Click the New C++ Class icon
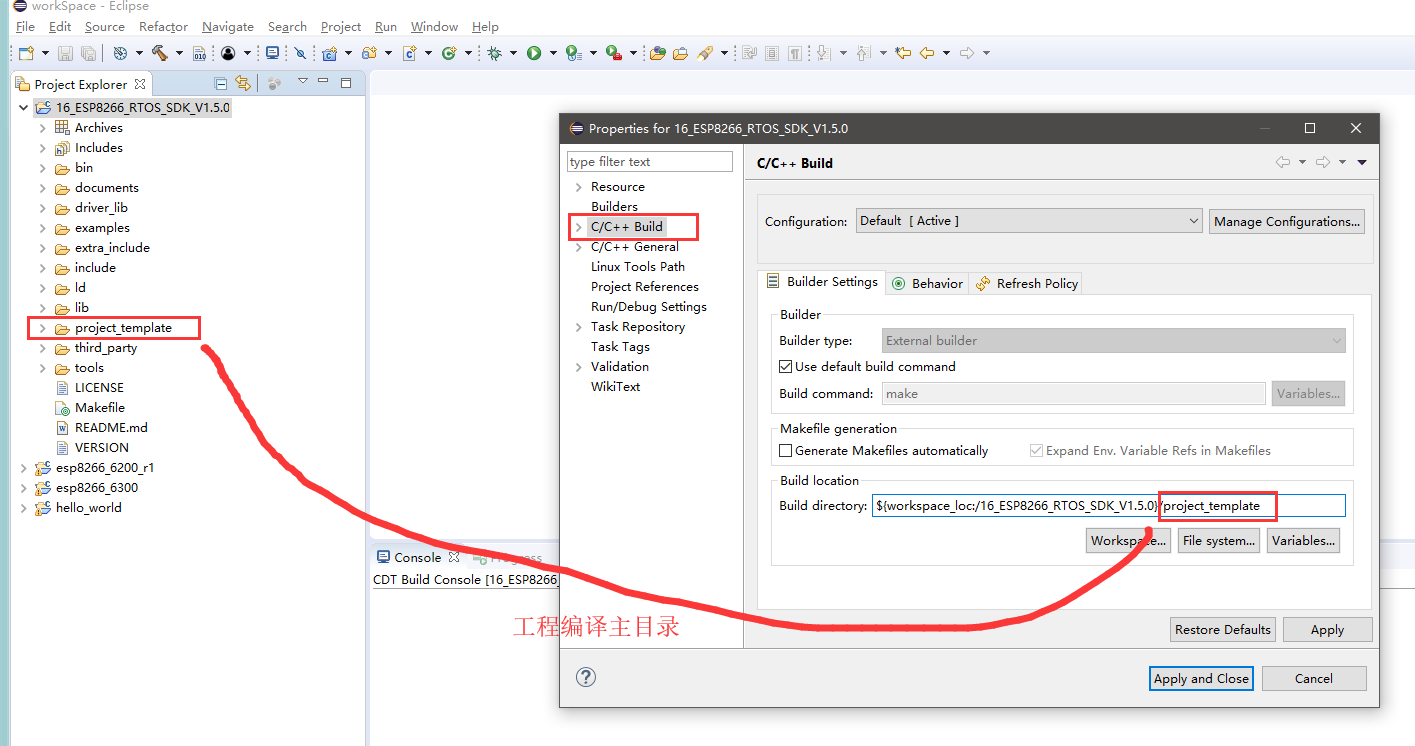Screen dimensions: 1415x746 pyautogui.click(x=447, y=53)
